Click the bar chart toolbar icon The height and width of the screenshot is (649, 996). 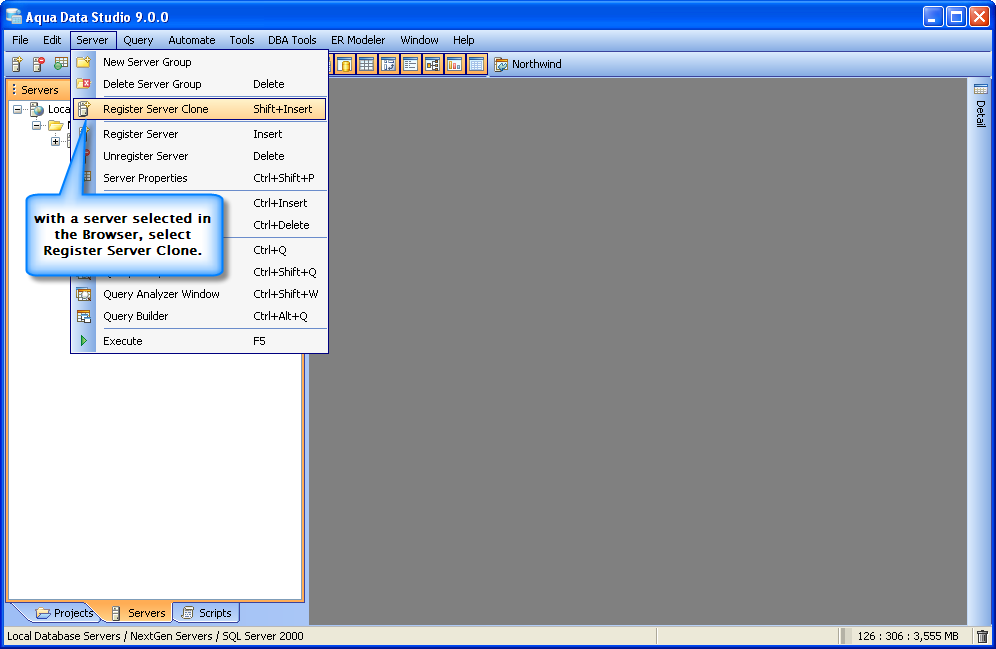point(454,64)
